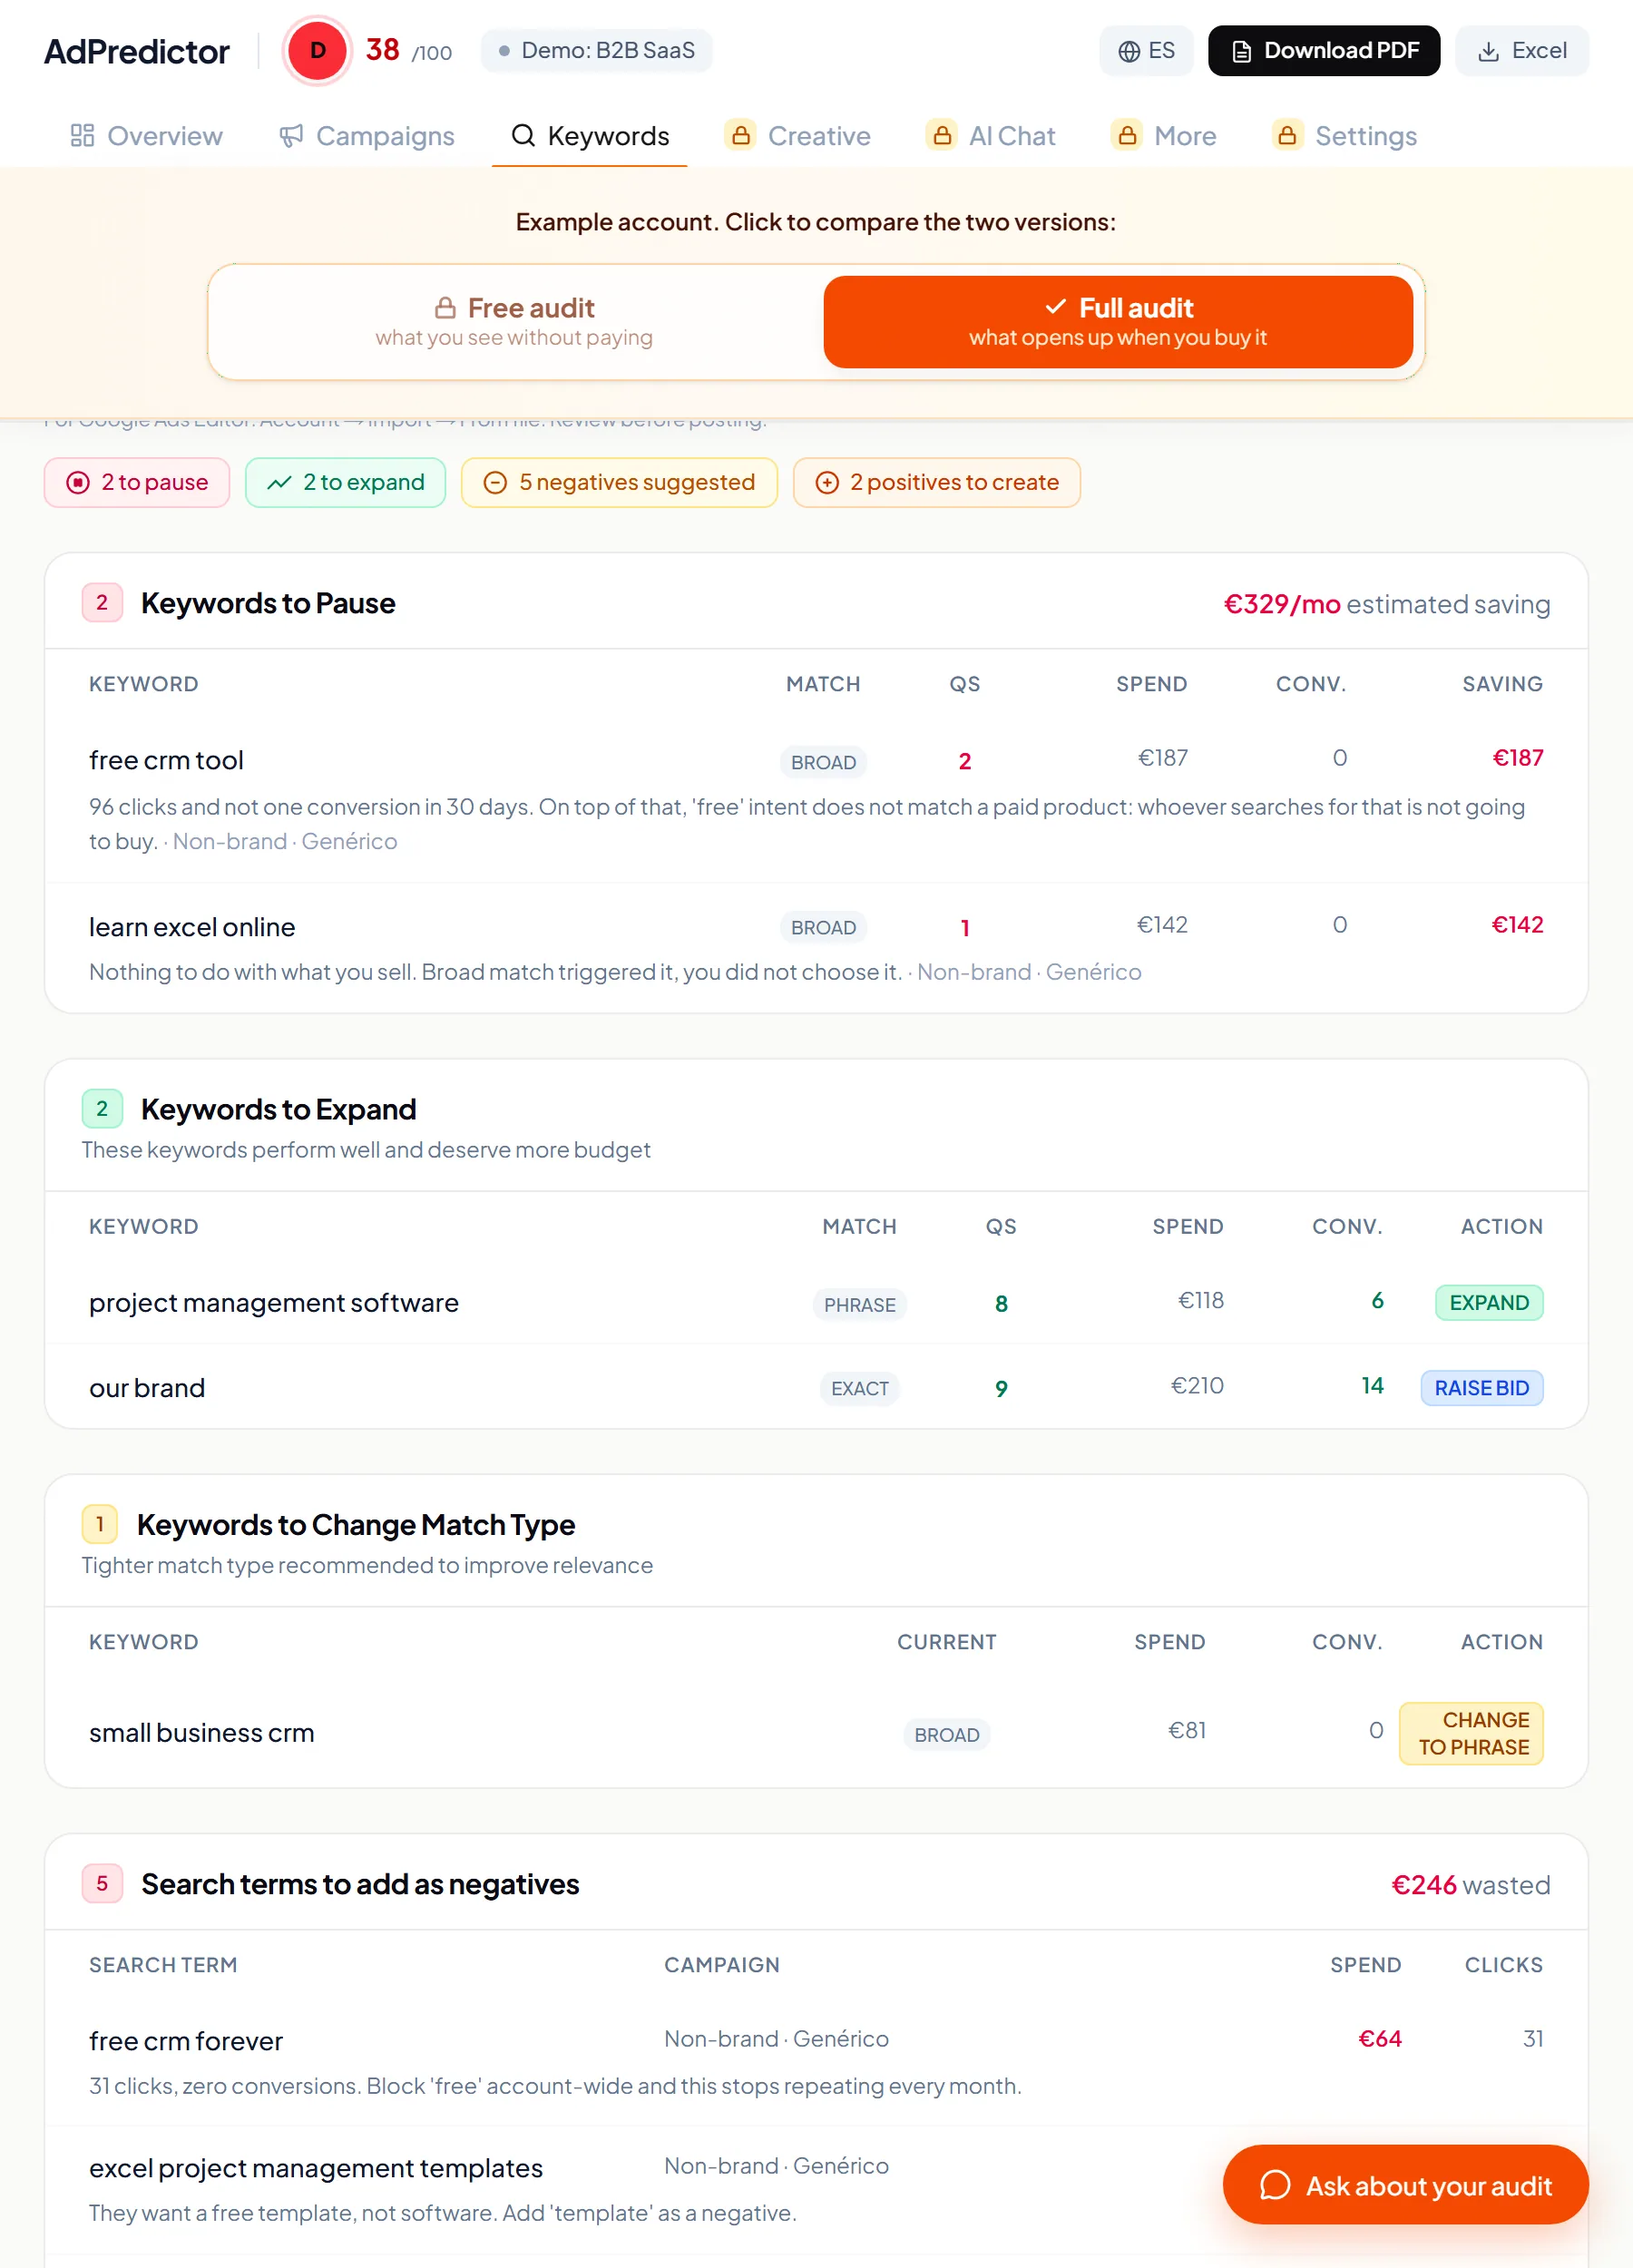Image resolution: width=1633 pixels, height=2268 pixels.
Task: Click the PHRASE match tag for project management software
Action: click(x=859, y=1304)
